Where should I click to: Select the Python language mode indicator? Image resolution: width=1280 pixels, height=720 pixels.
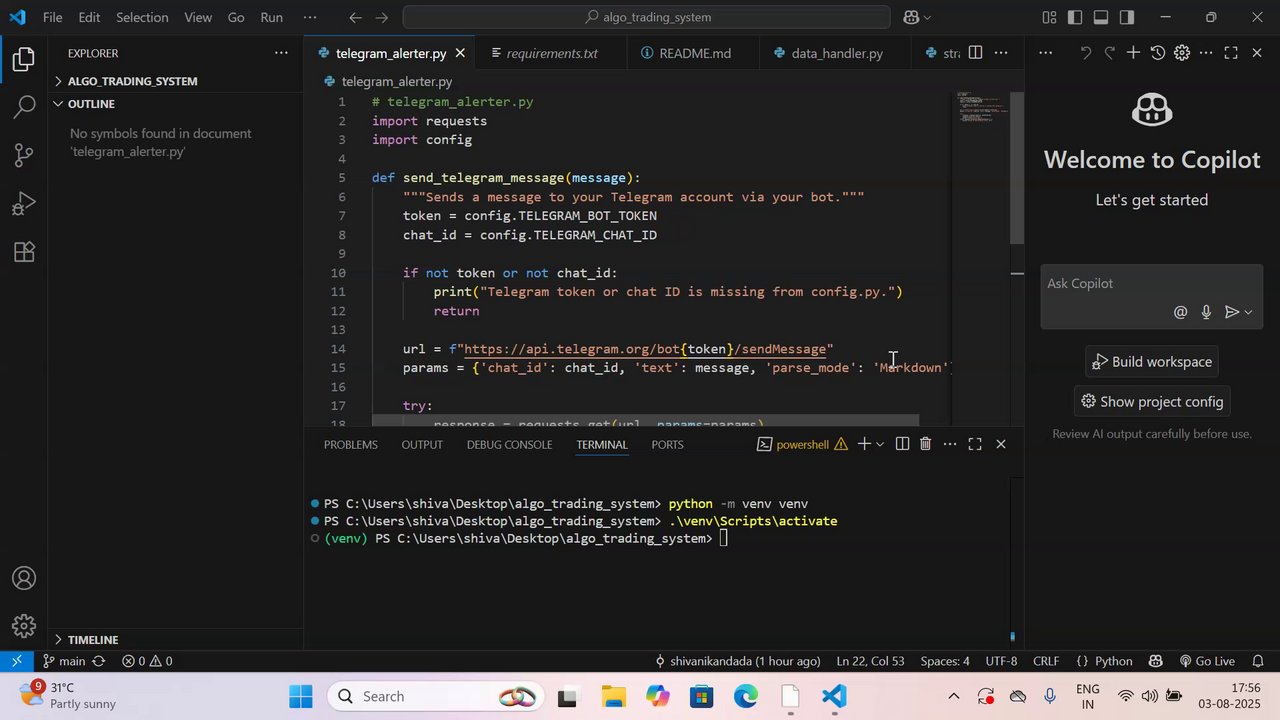point(1113,661)
